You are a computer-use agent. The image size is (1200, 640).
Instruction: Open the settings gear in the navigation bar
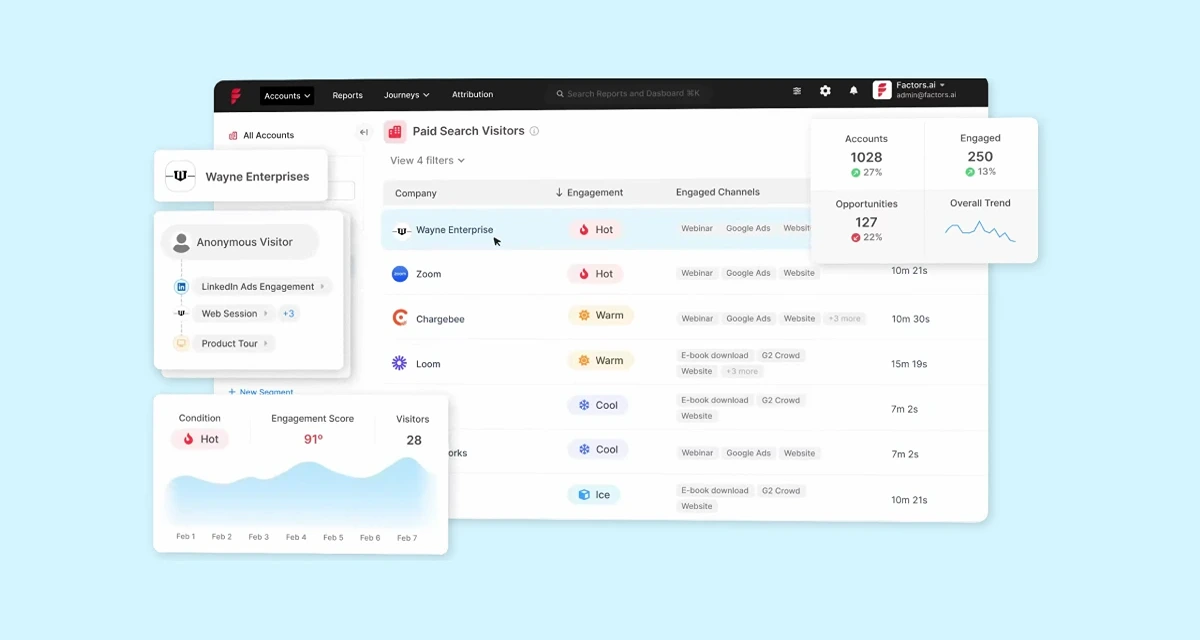tap(825, 90)
